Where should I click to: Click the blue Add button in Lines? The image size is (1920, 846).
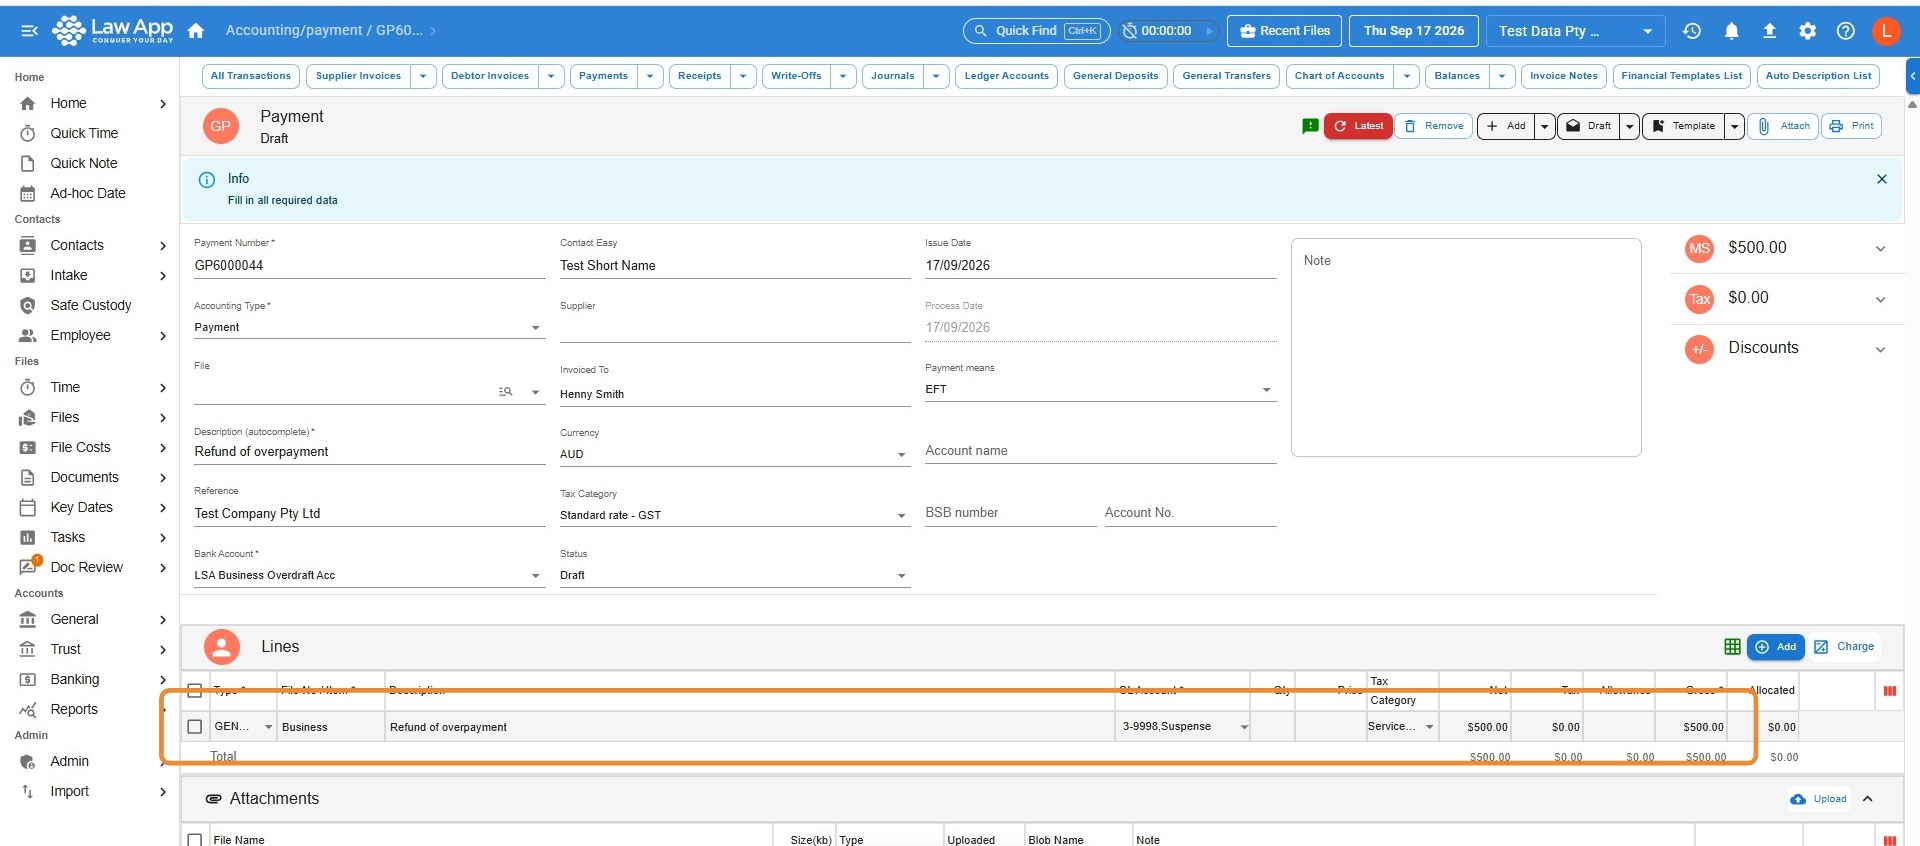(x=1776, y=647)
